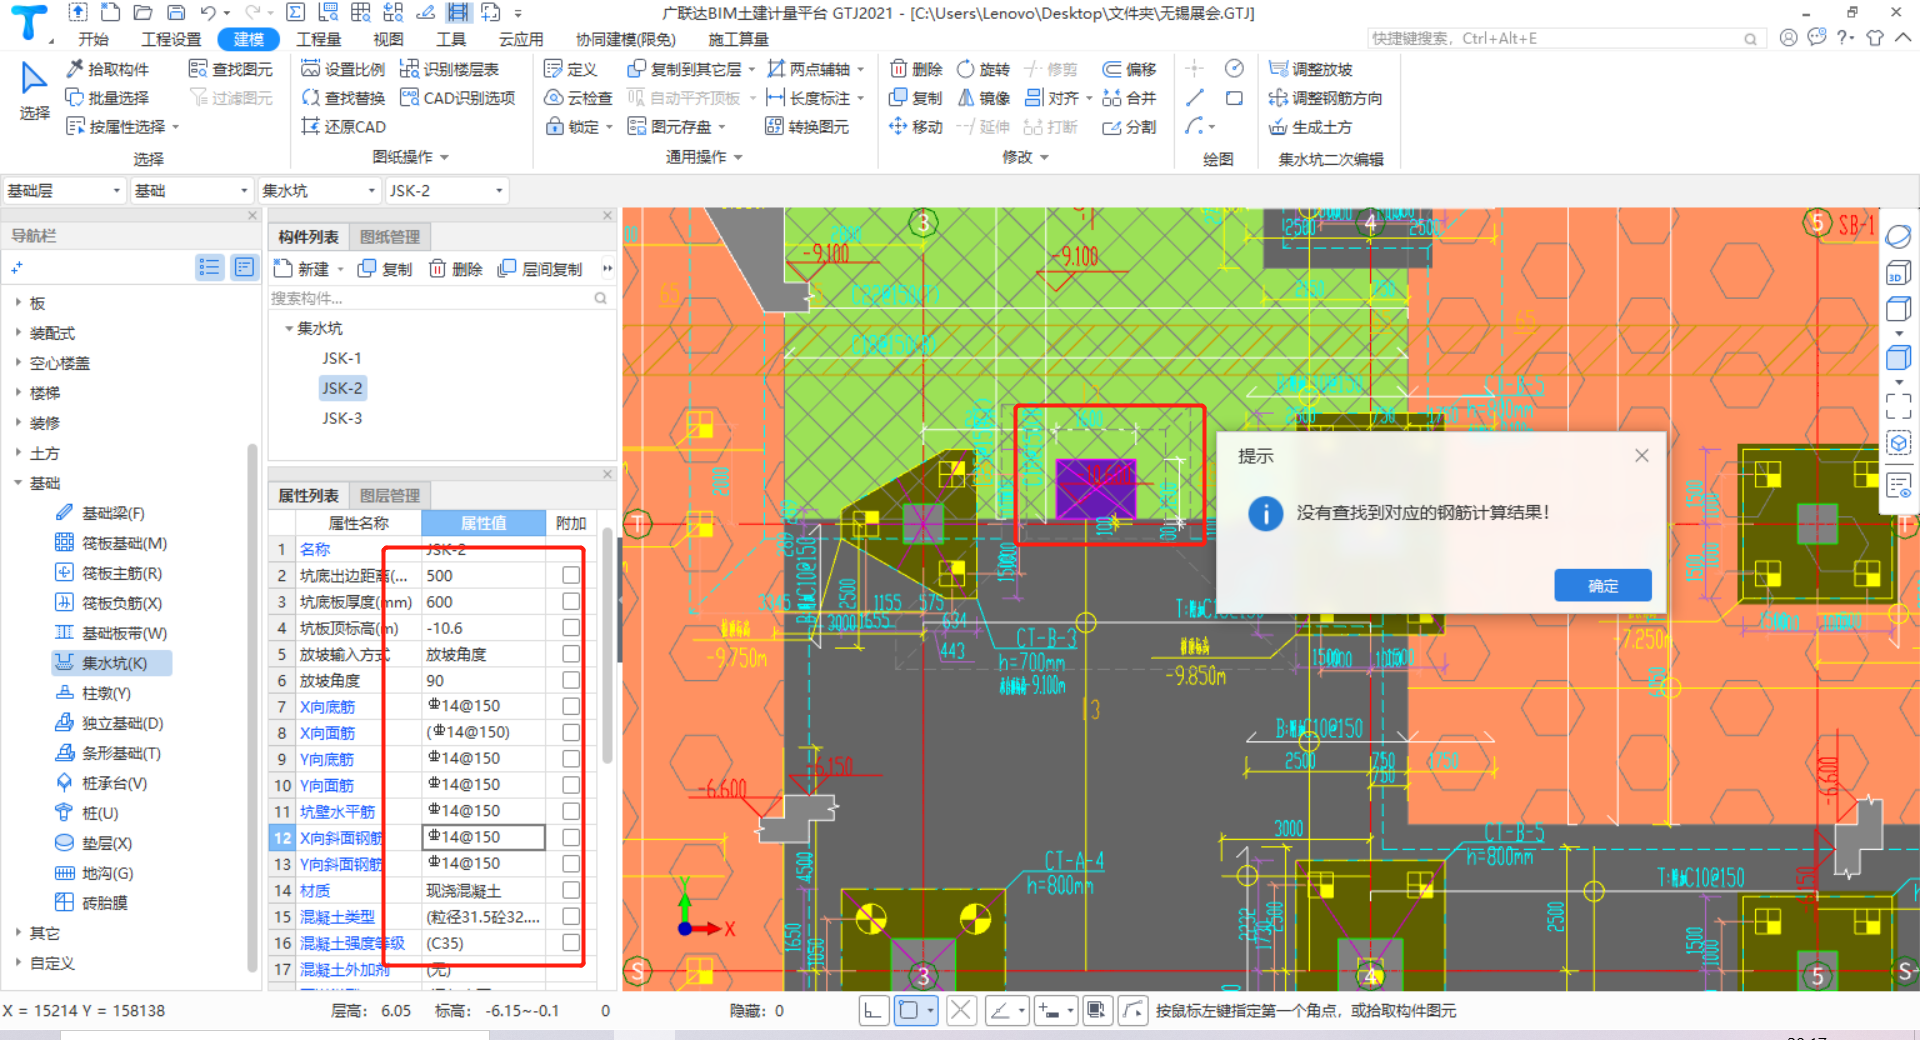The height and width of the screenshot is (1040, 1920).
Task: Select JSK-1 in component list
Action: [342, 358]
